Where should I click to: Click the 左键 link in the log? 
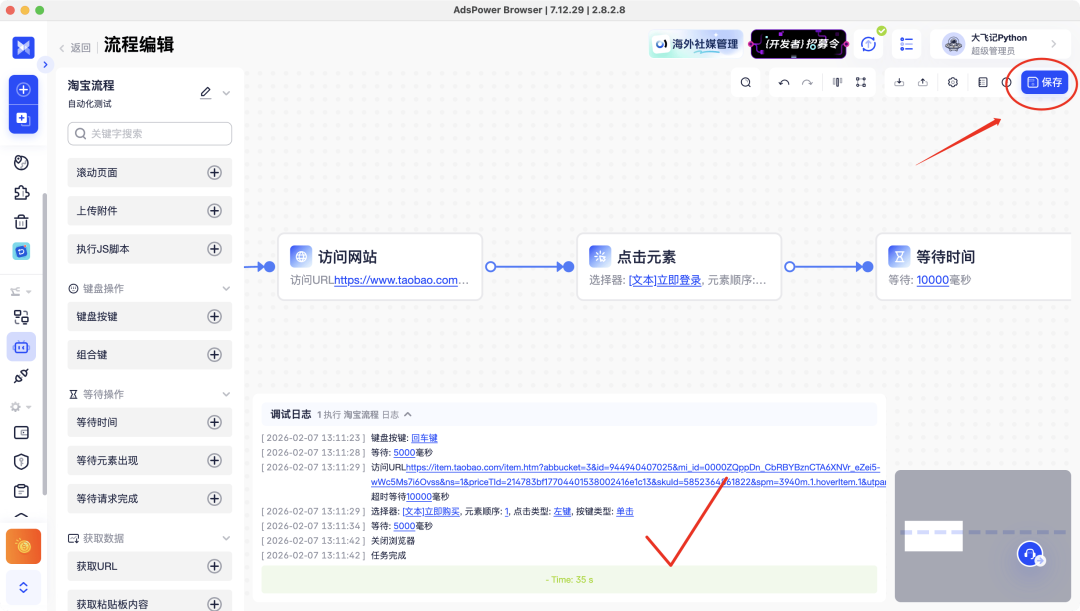[x=562, y=511]
